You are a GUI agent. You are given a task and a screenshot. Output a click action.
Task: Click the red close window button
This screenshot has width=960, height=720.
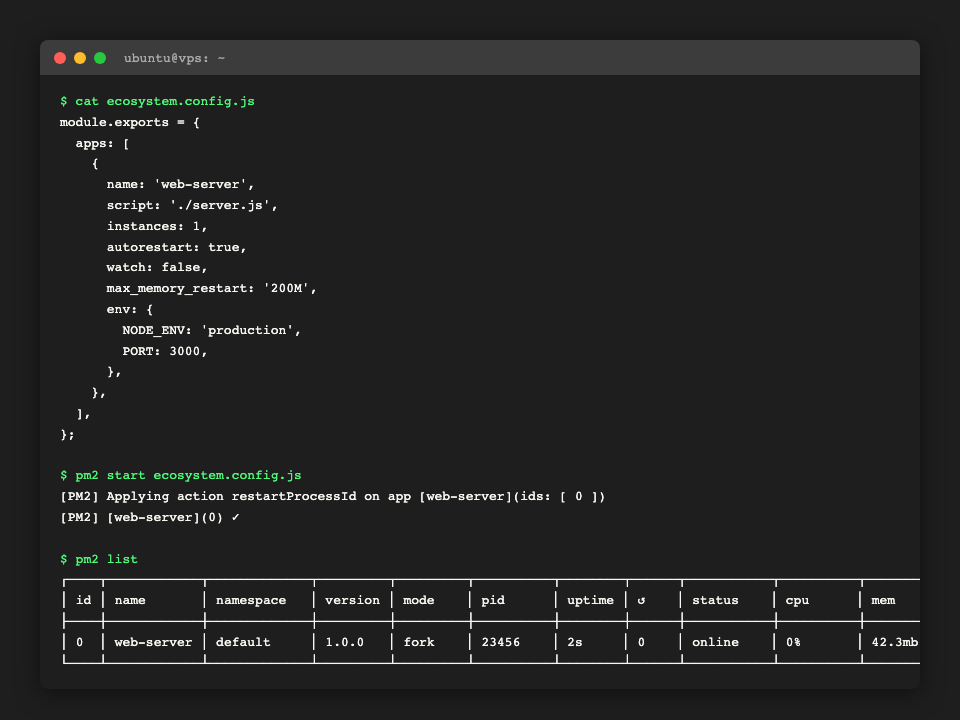click(60, 58)
